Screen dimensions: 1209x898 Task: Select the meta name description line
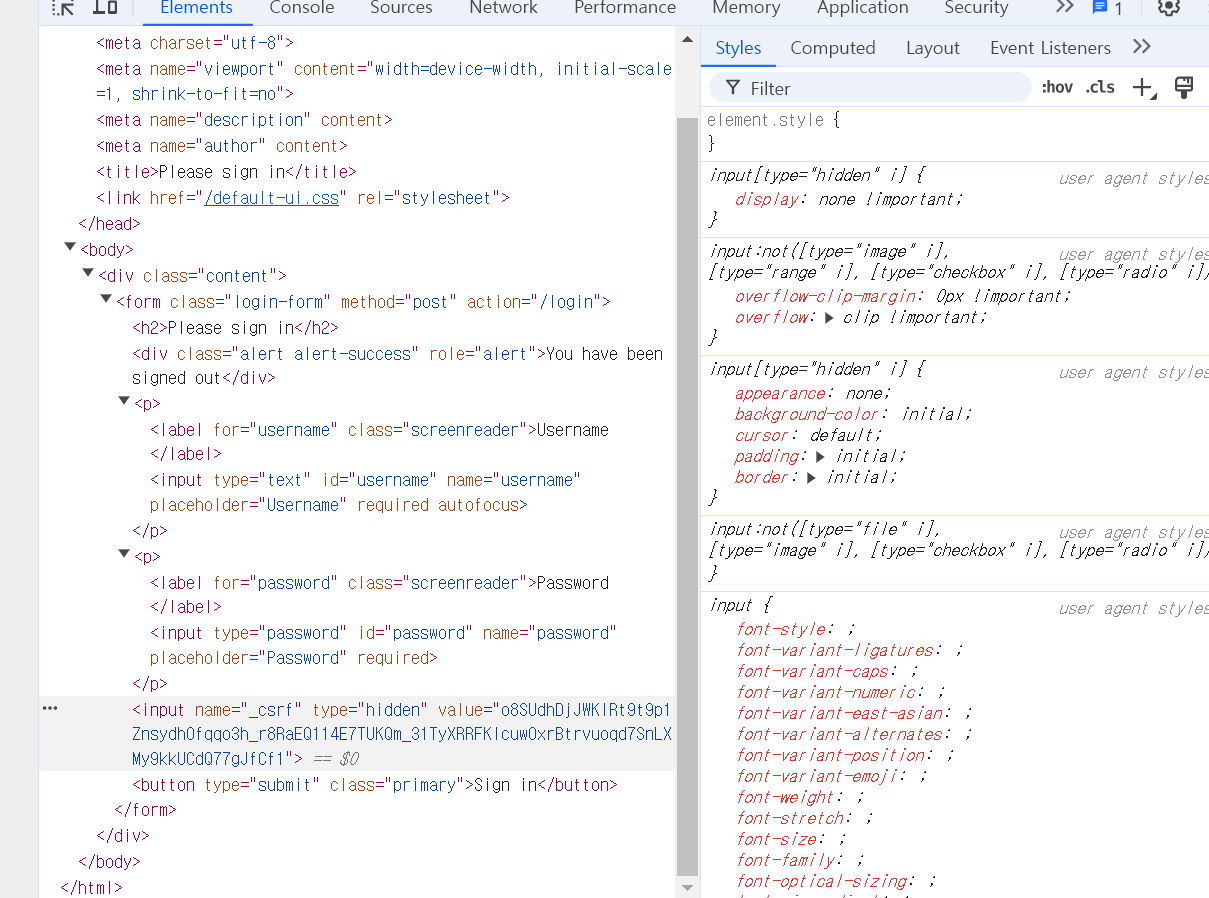(x=244, y=120)
